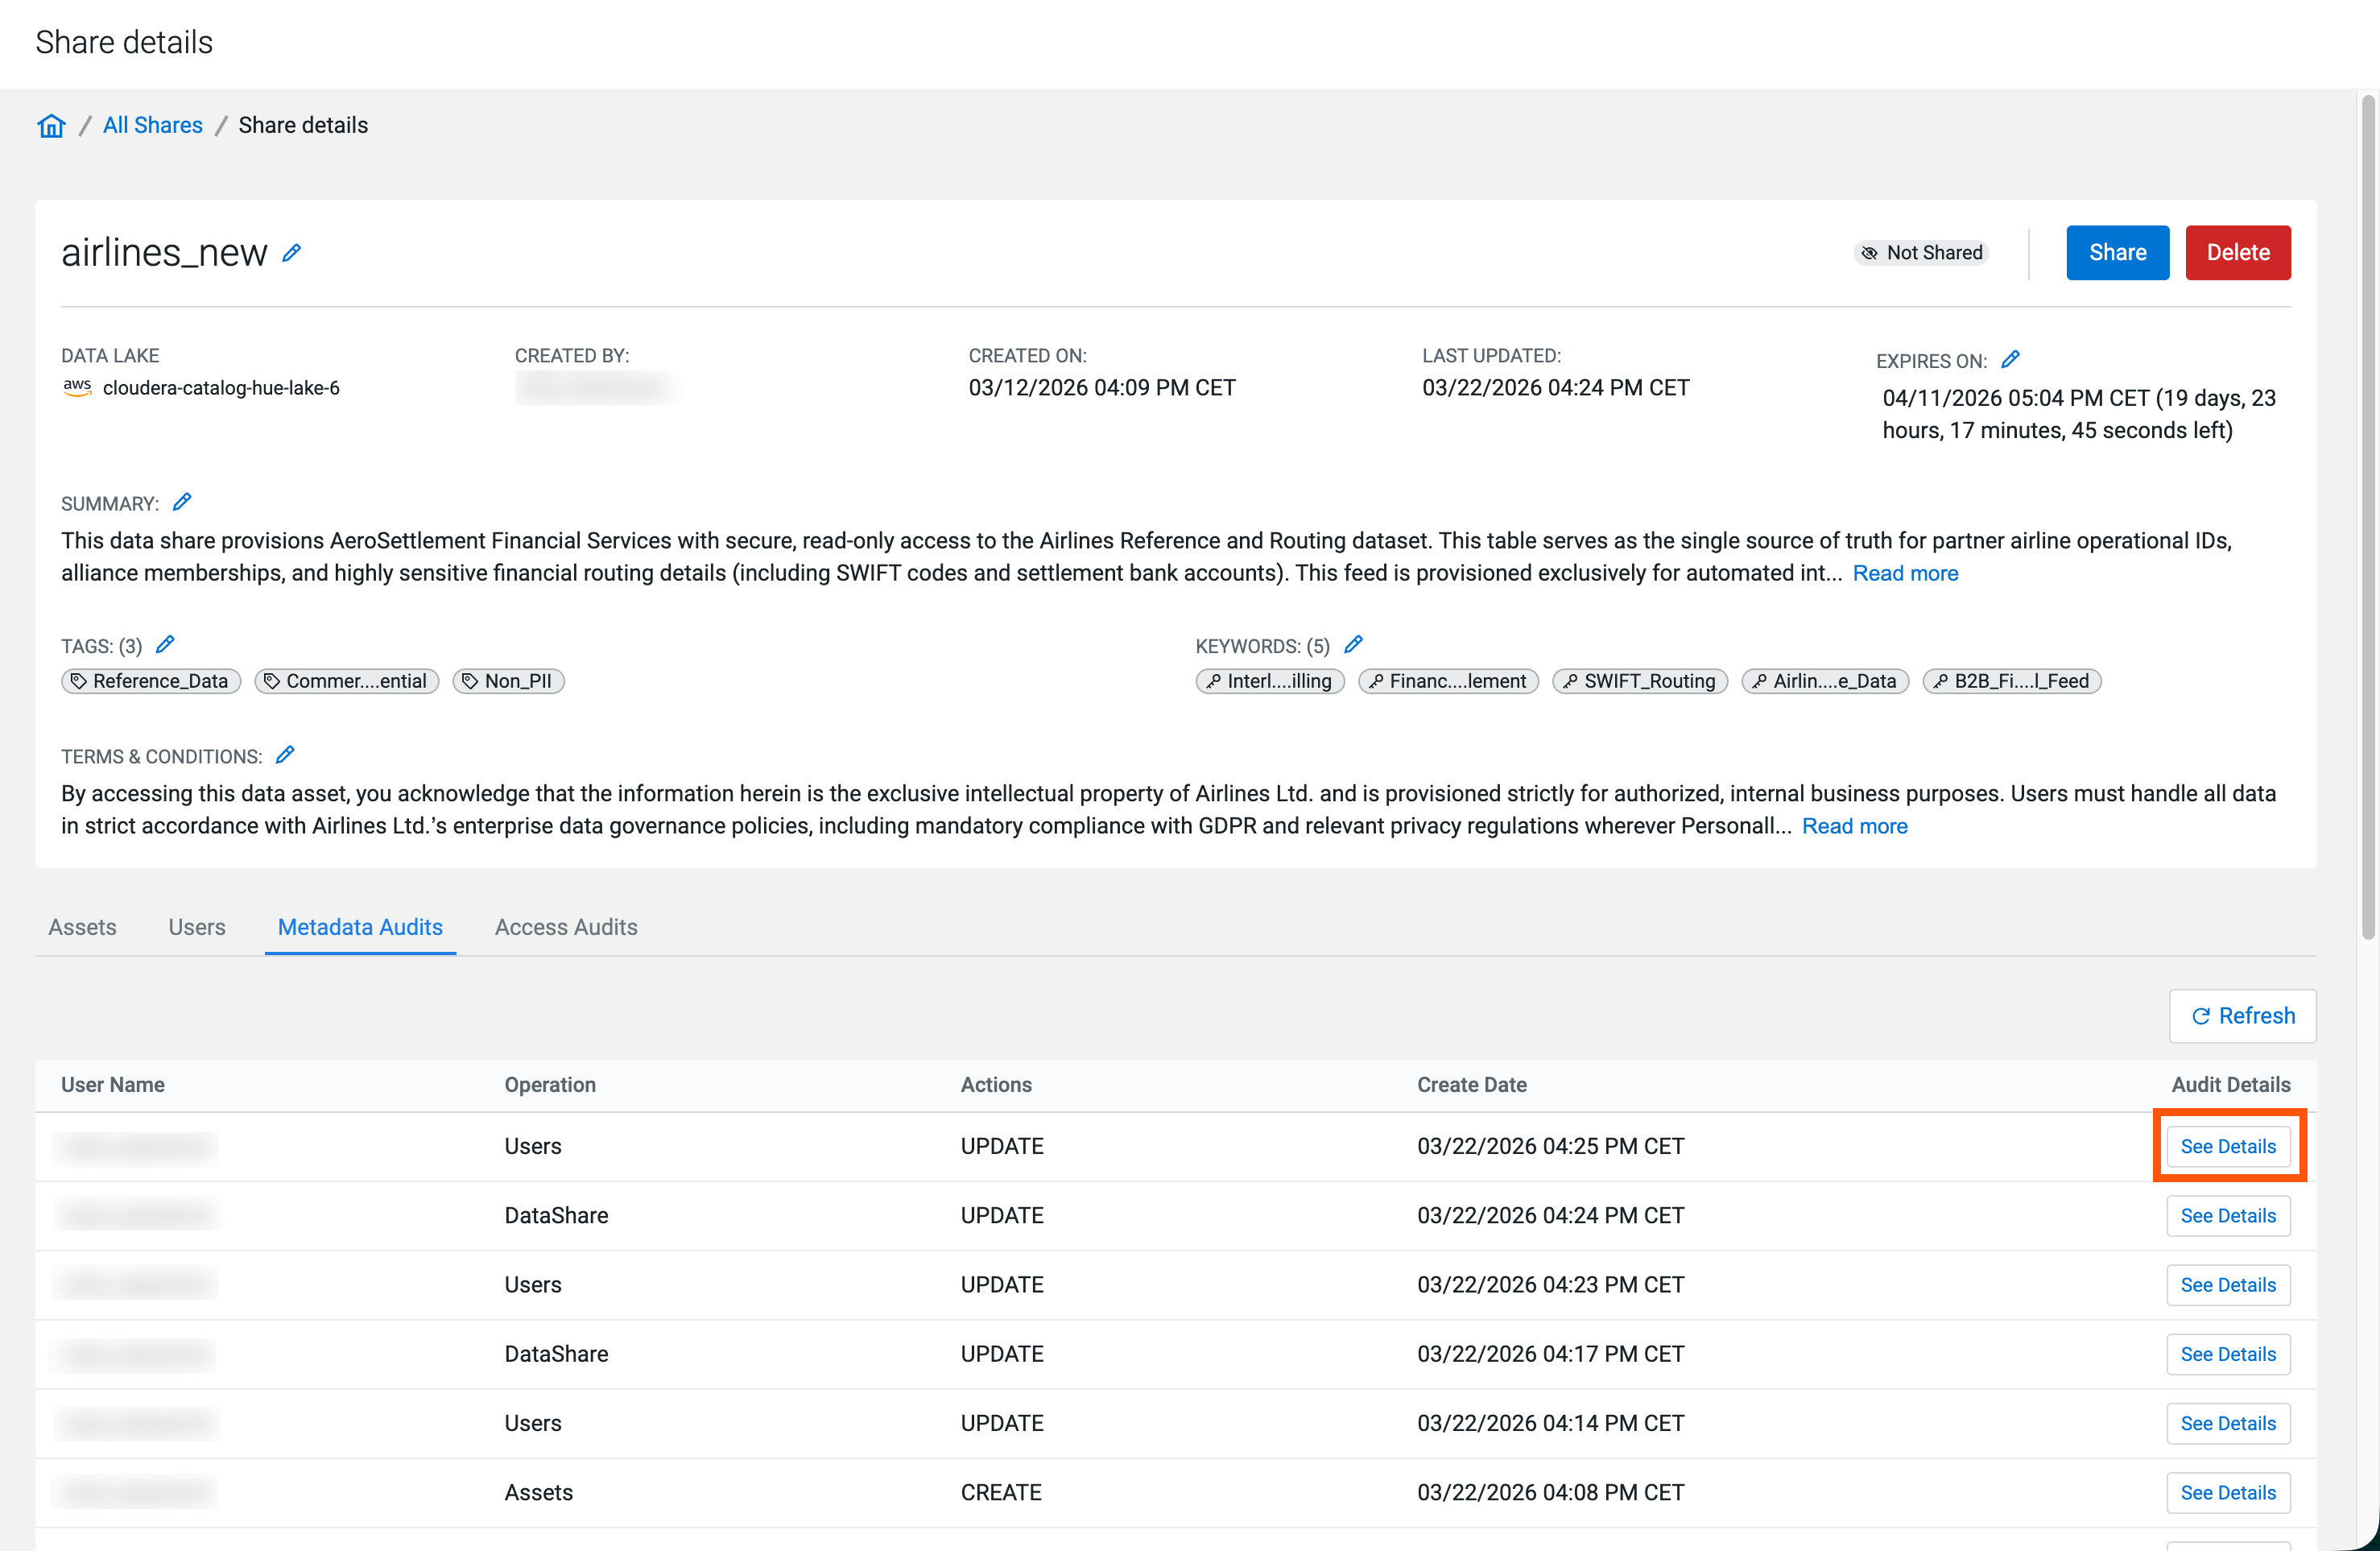Click the red Delete button

(2237, 253)
